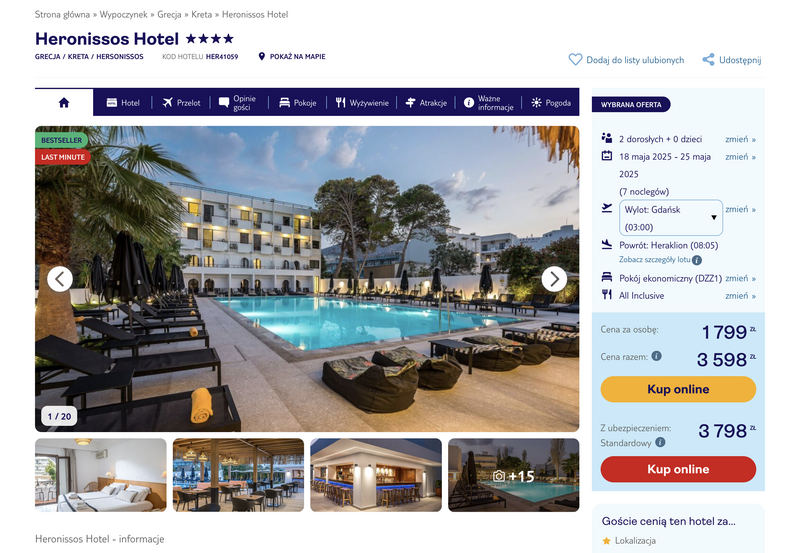Click the heart favorites icon
800x553 pixels.
pos(575,60)
